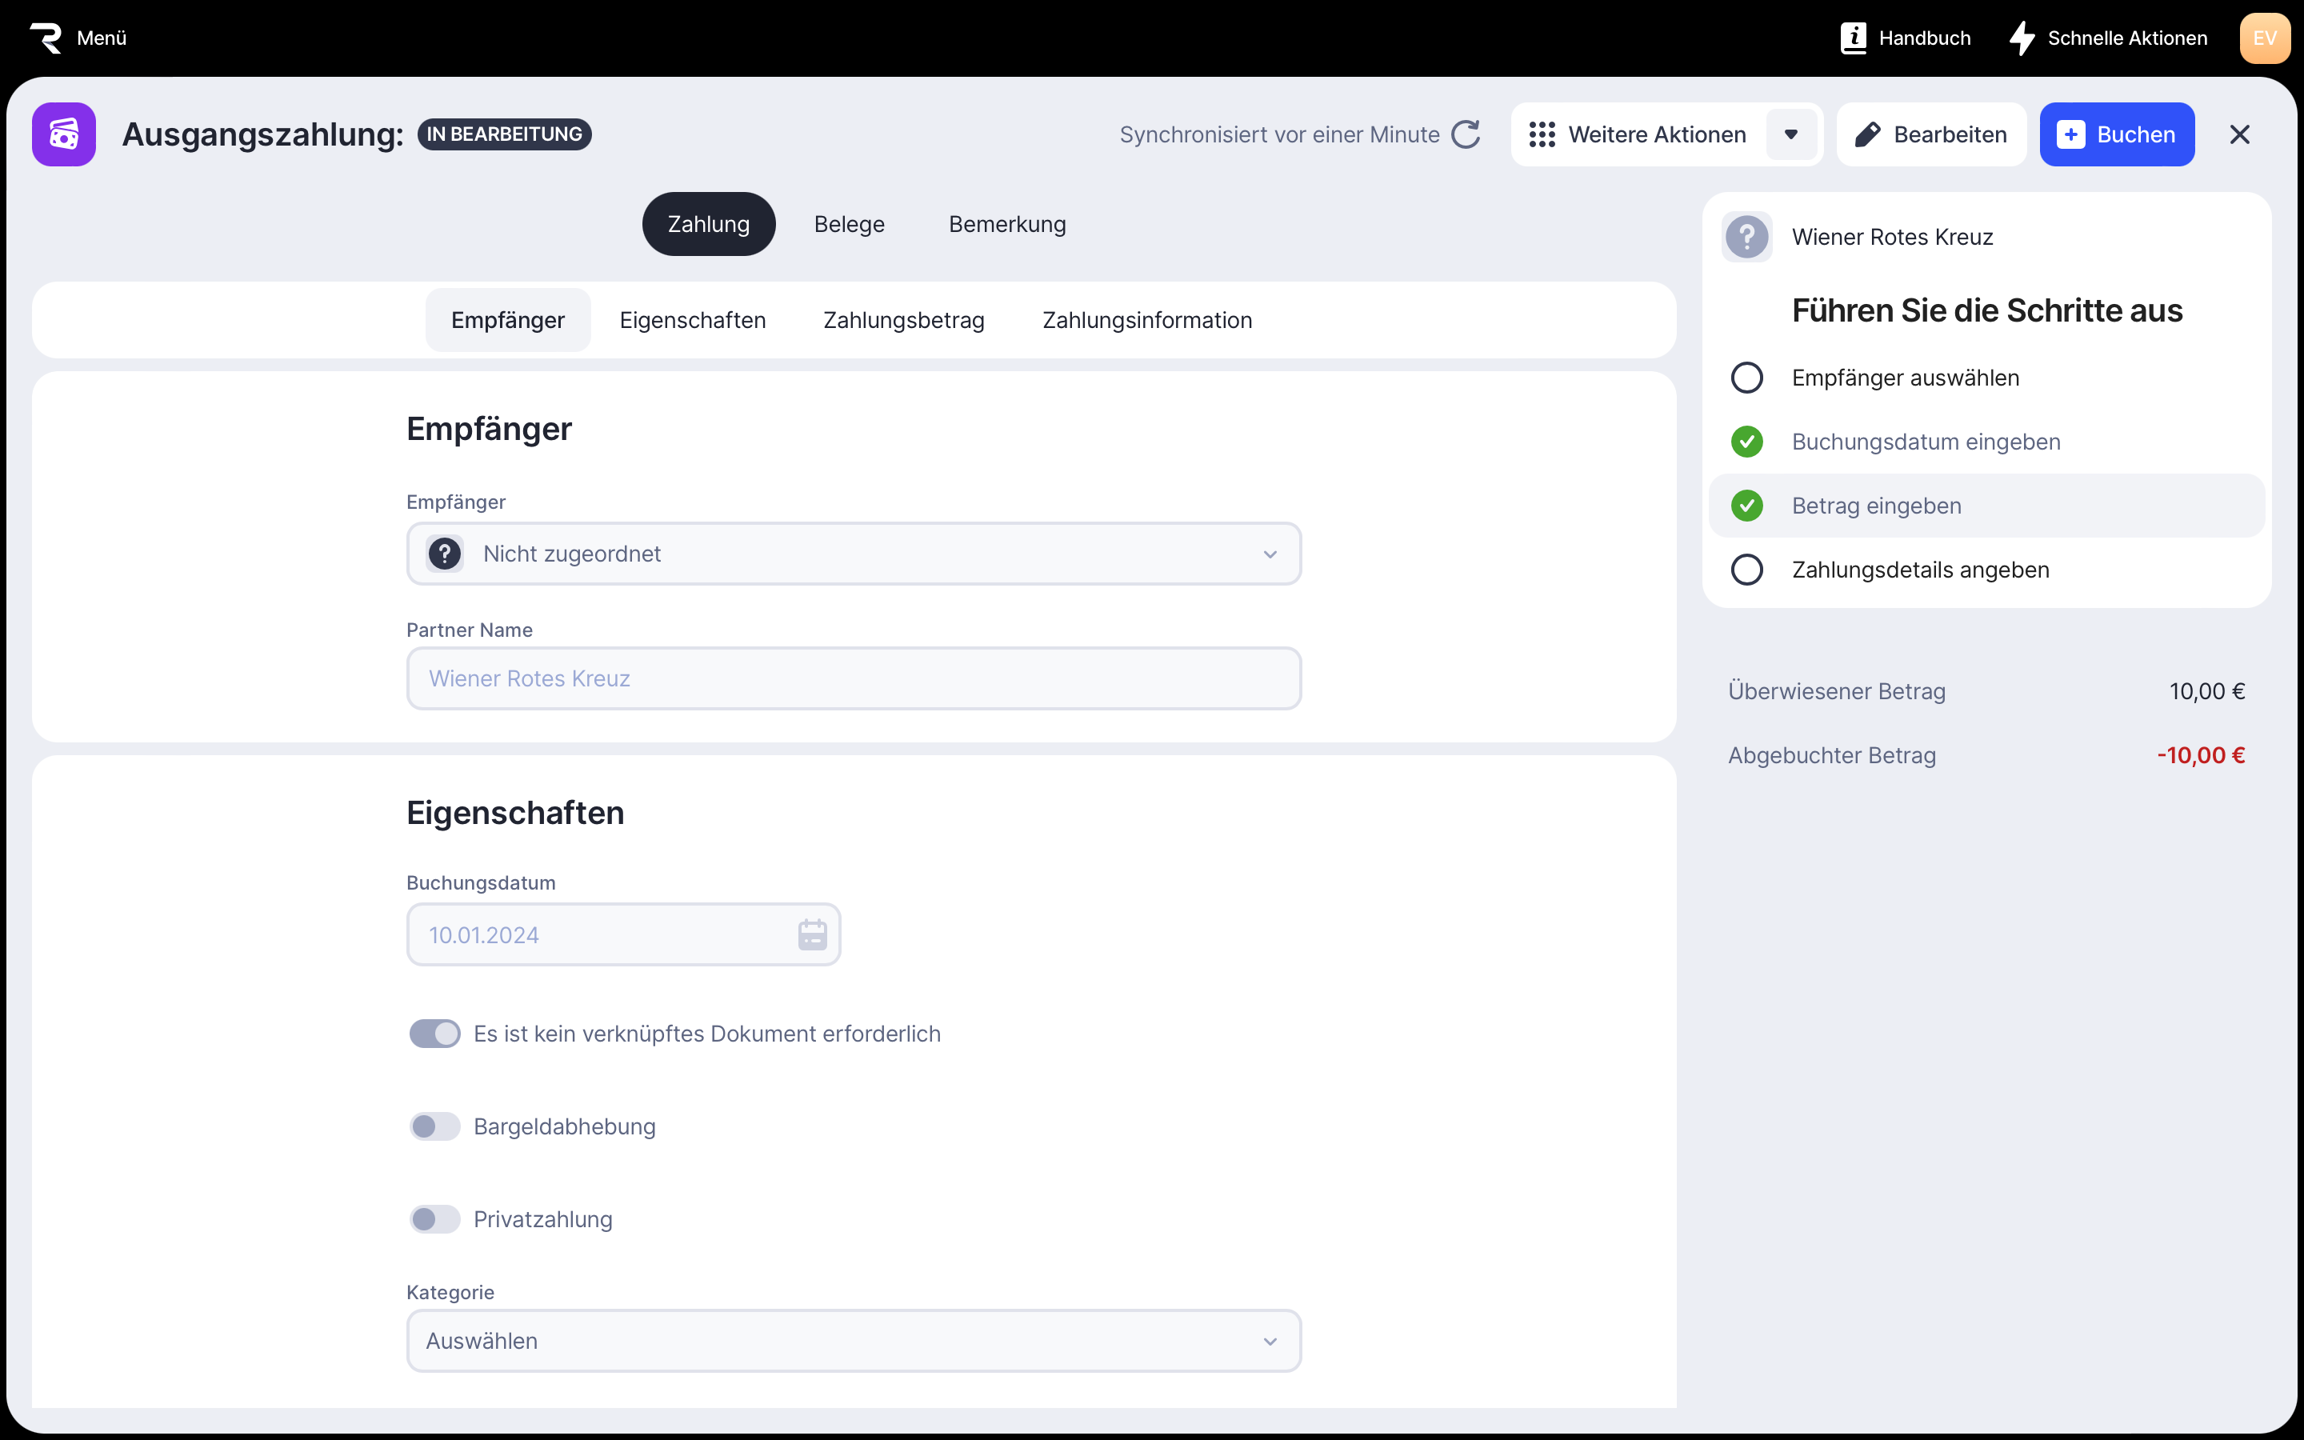Image resolution: width=2304 pixels, height=1440 pixels.
Task: Jump to the Zahlungsbetrag section tab
Action: coord(903,320)
